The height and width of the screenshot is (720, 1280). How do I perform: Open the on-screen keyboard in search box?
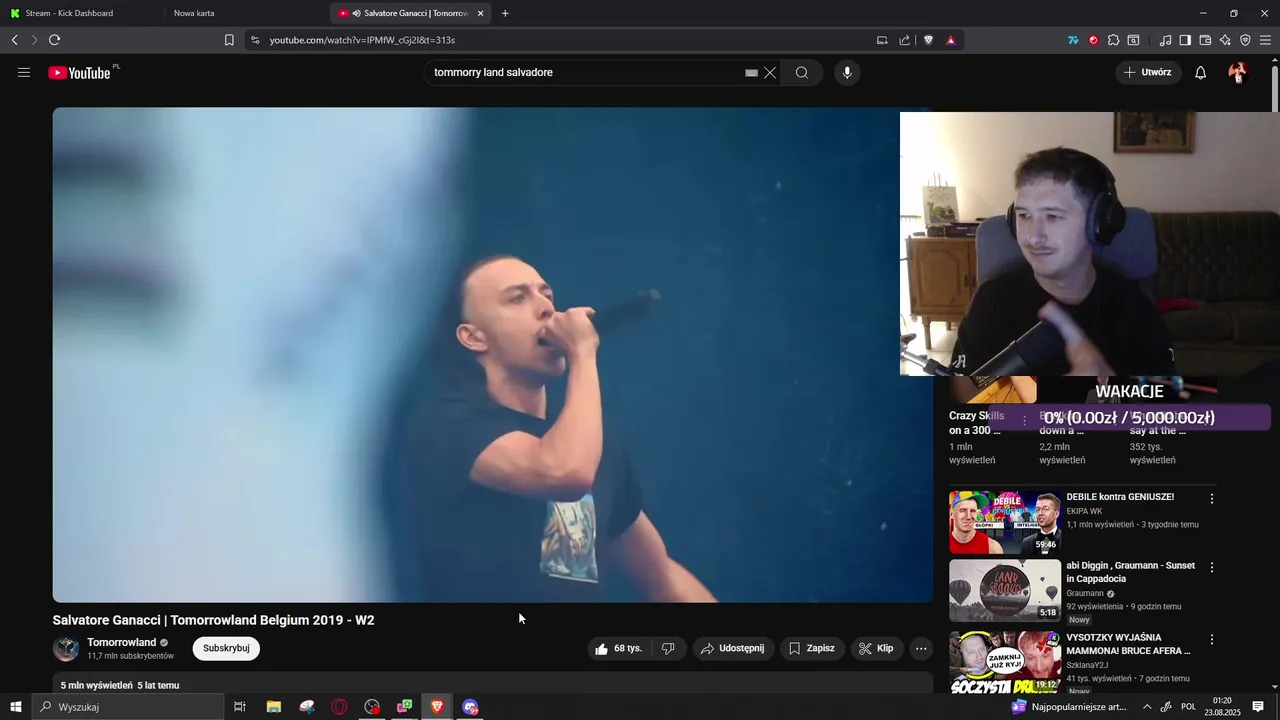751,72
